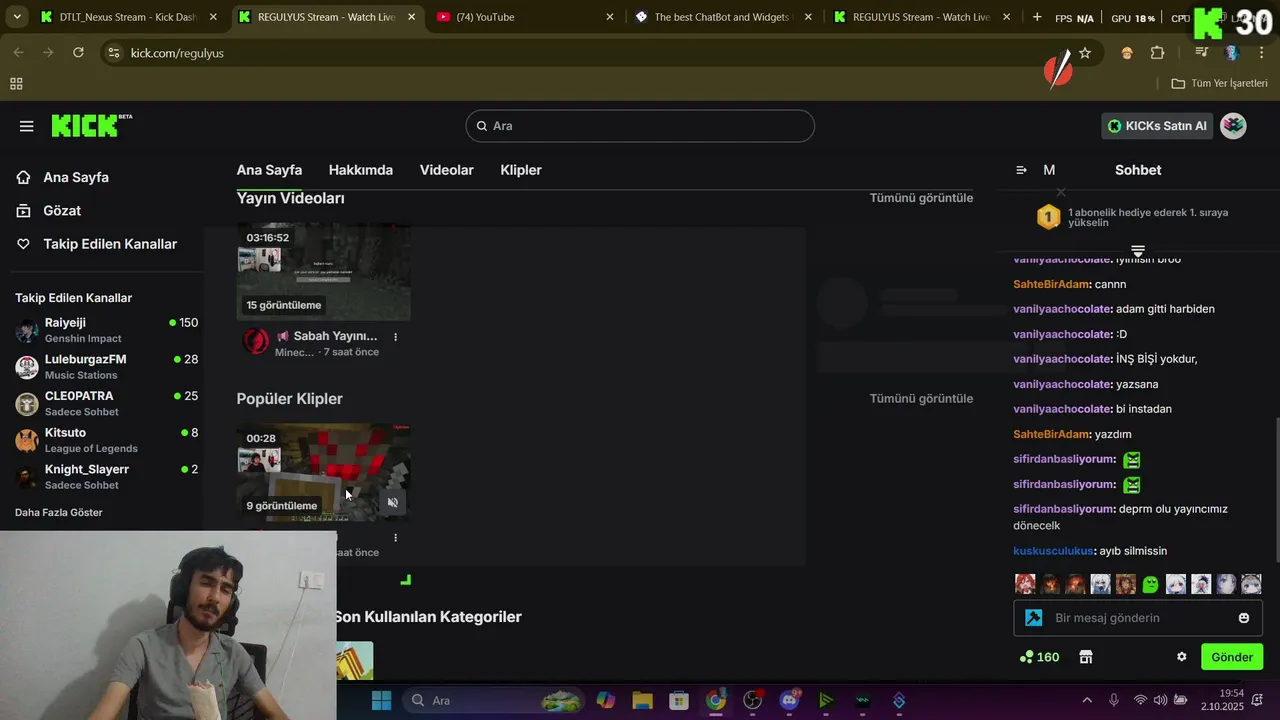Click the KICKs Satın Al button
The height and width of the screenshot is (720, 1280).
click(x=1157, y=126)
